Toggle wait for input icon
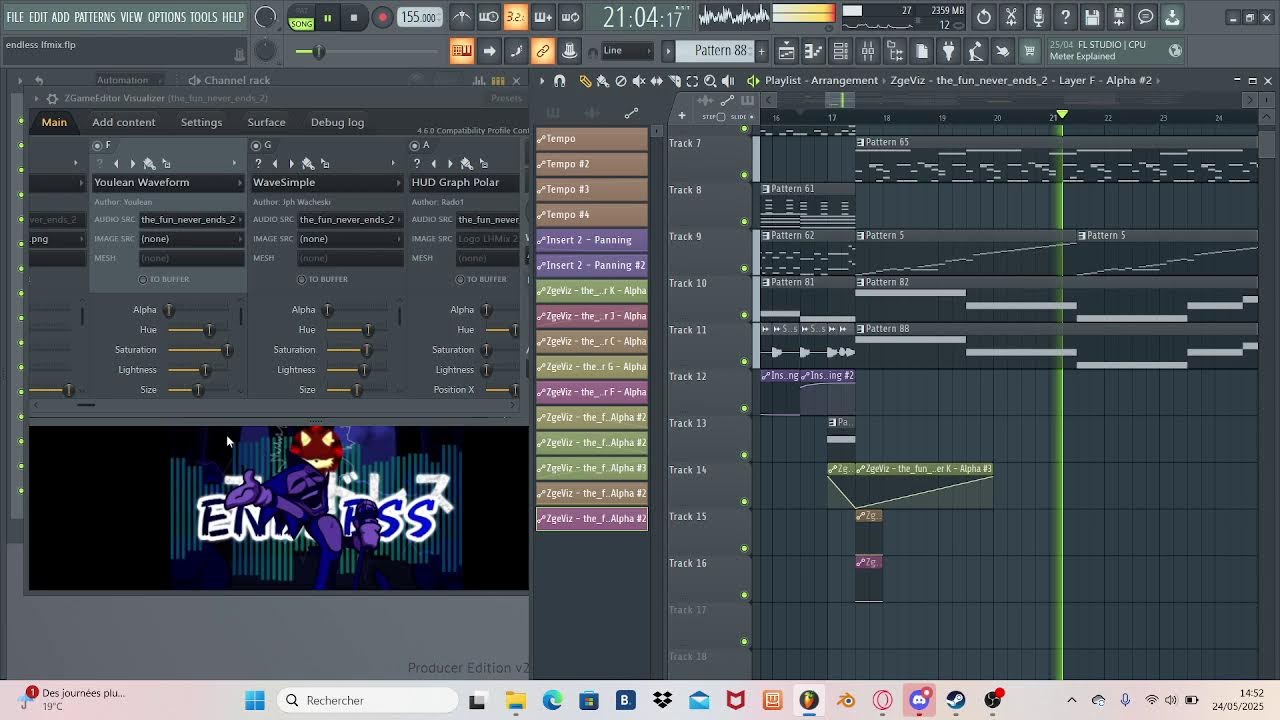 click(x=489, y=17)
